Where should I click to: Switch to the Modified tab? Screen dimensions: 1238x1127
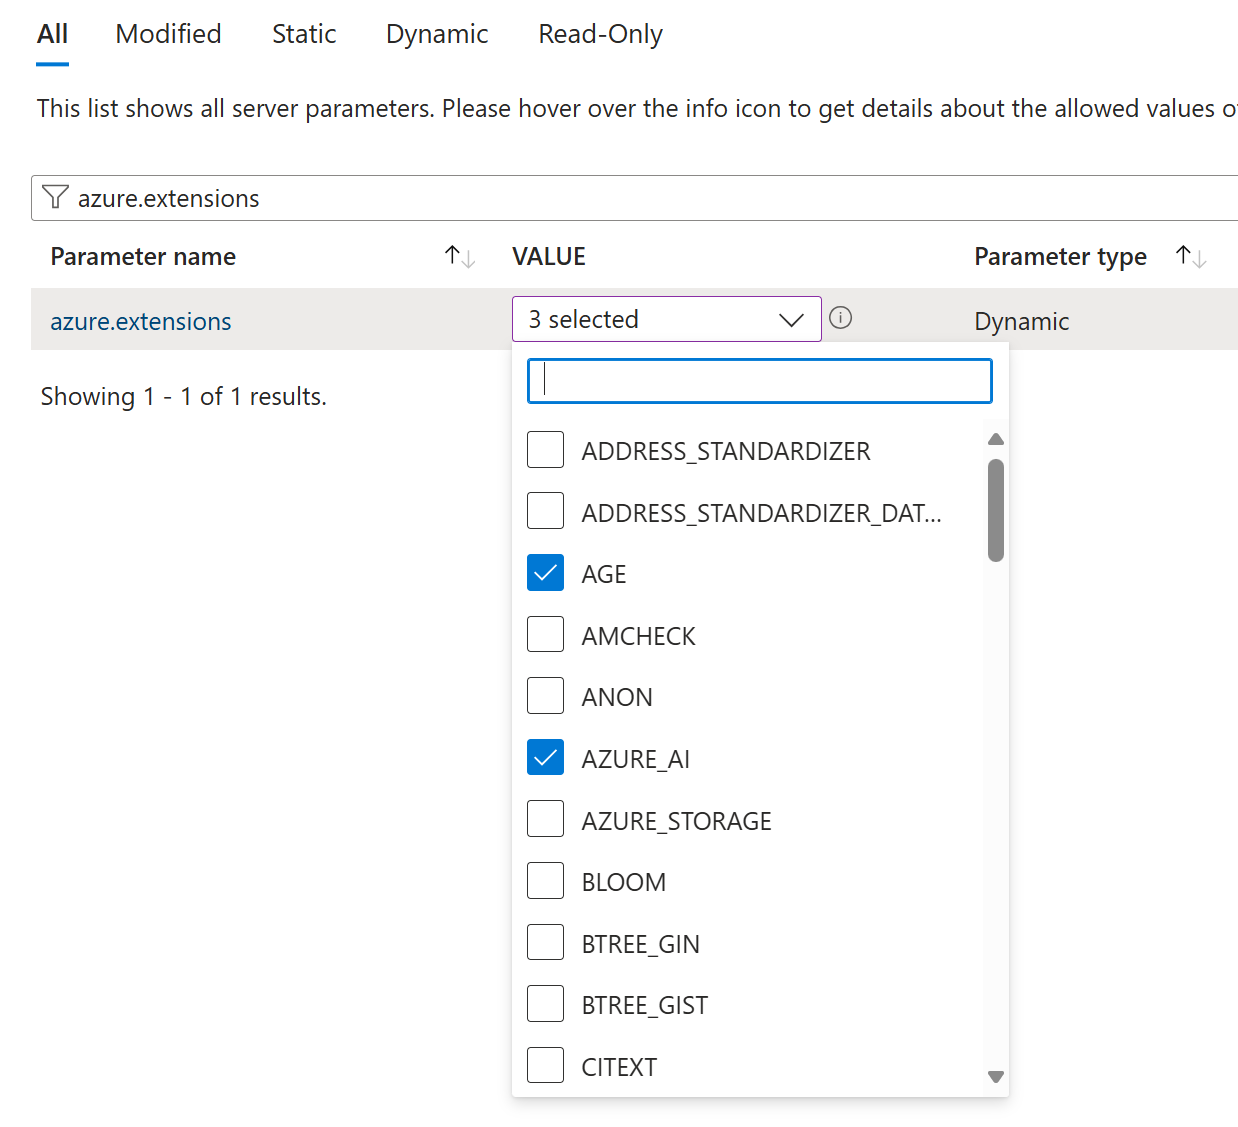tap(168, 34)
